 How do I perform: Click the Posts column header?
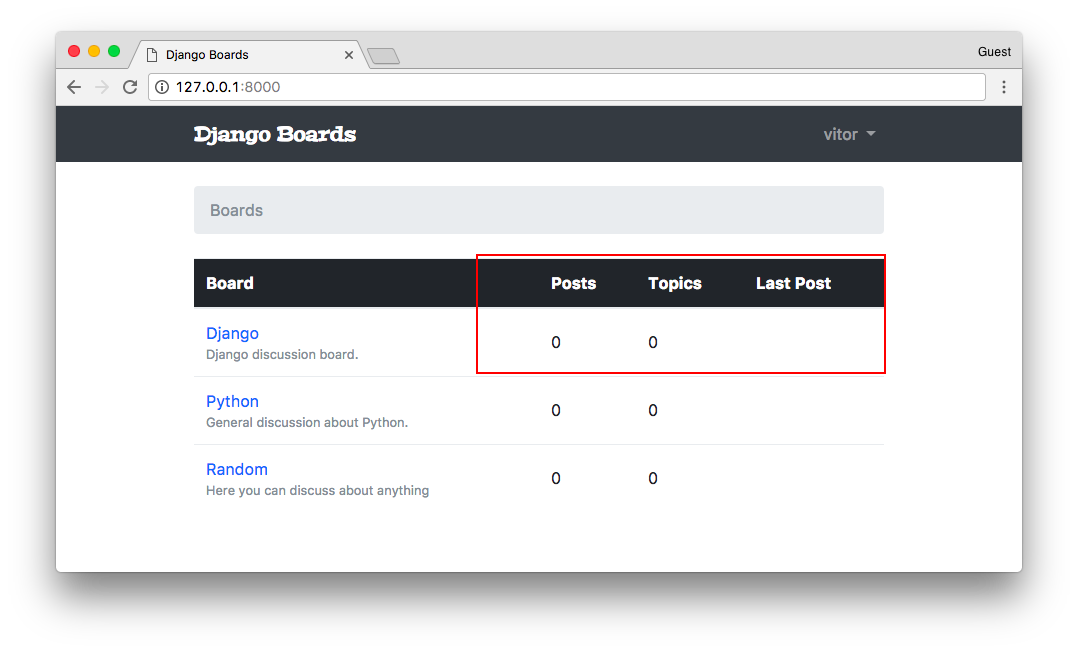573,283
